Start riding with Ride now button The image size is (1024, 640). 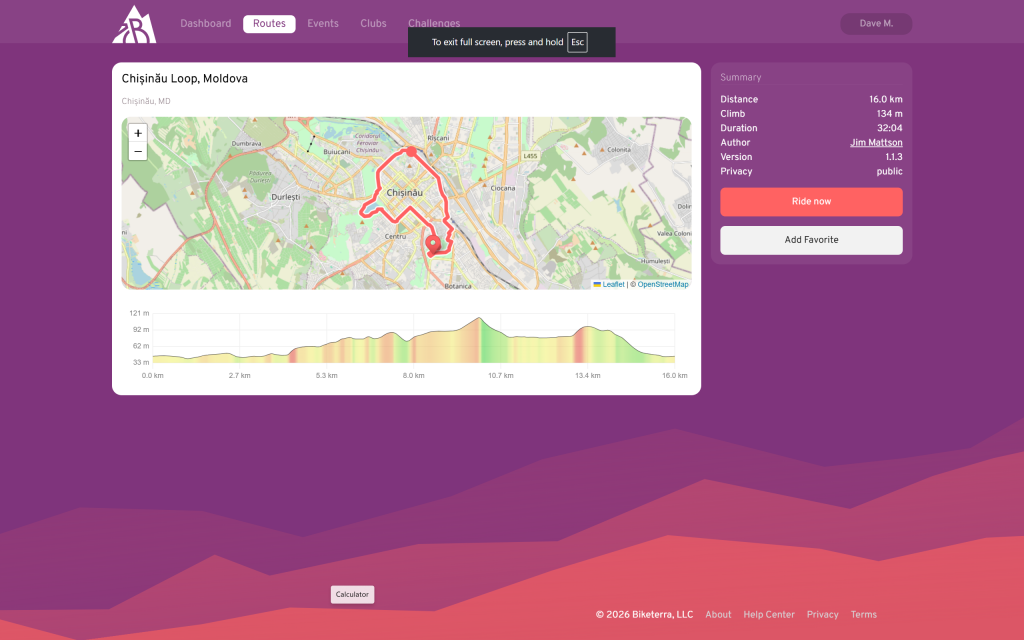tap(811, 202)
